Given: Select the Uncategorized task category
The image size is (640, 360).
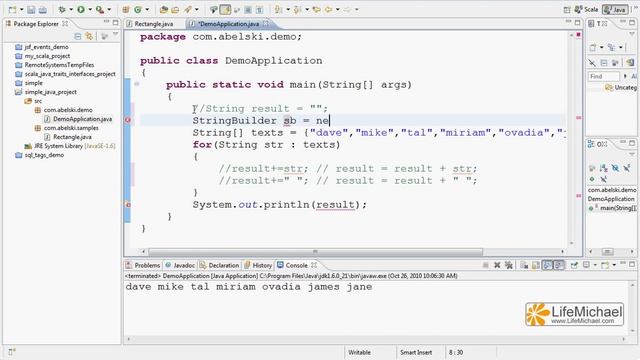Looking at the screenshot, I should pyautogui.click(x=621, y=87).
